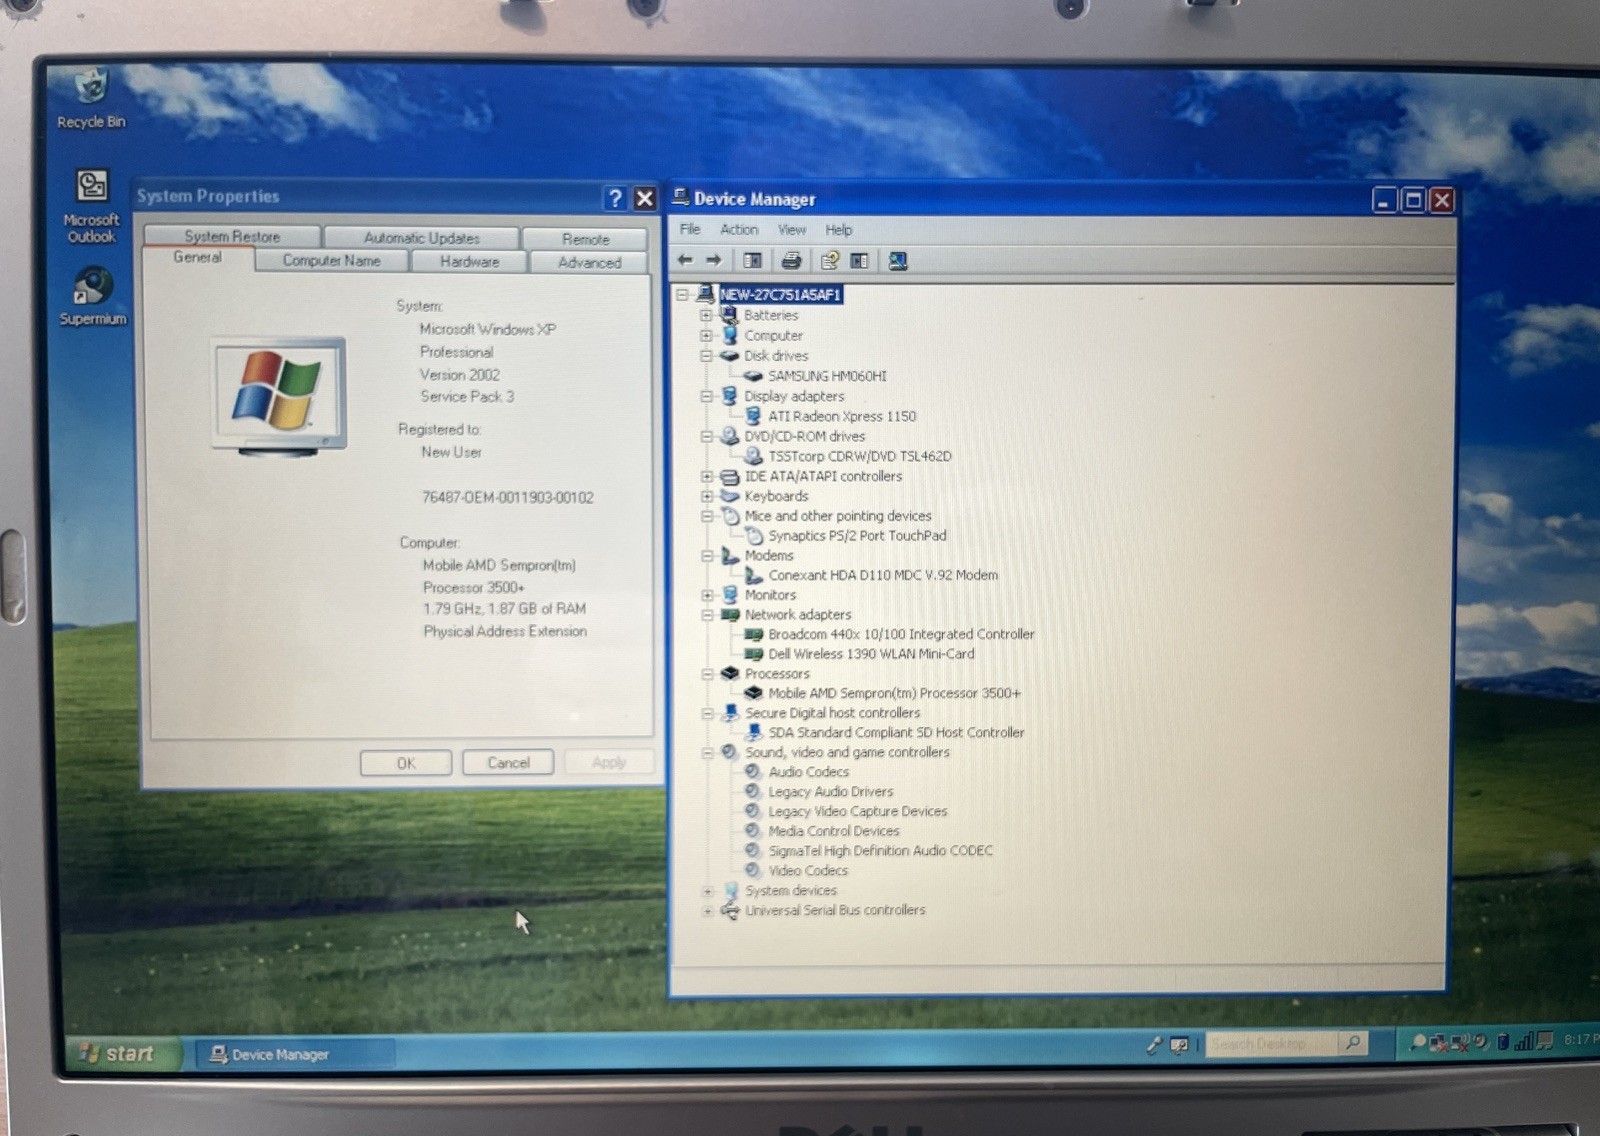
Task: Select the Computer category in device tree
Action: point(773,335)
